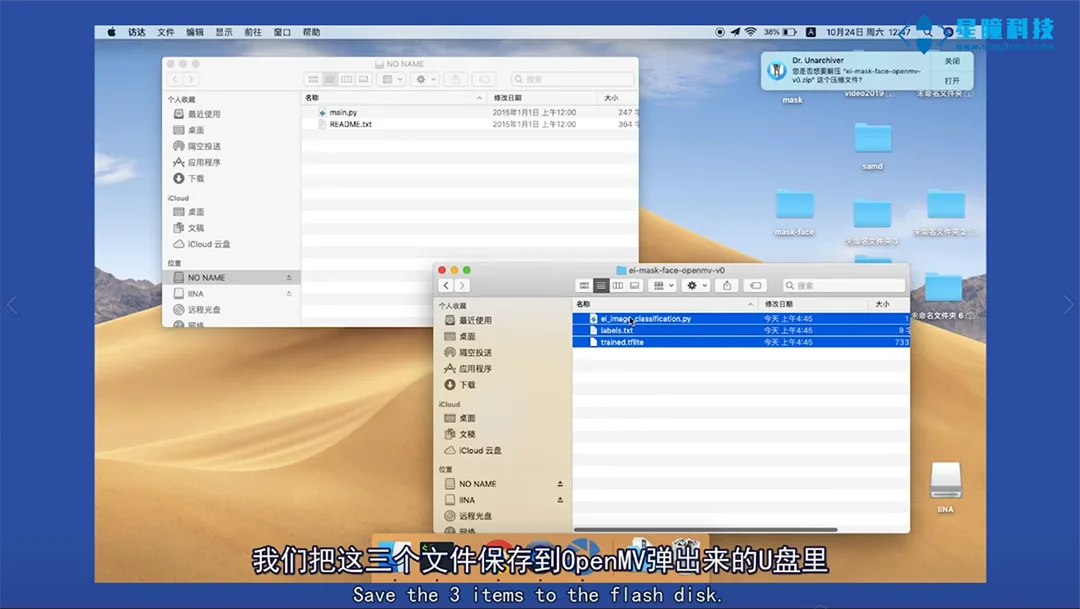Switch NO NAME window to icon view
The height and width of the screenshot is (609, 1080).
313,79
